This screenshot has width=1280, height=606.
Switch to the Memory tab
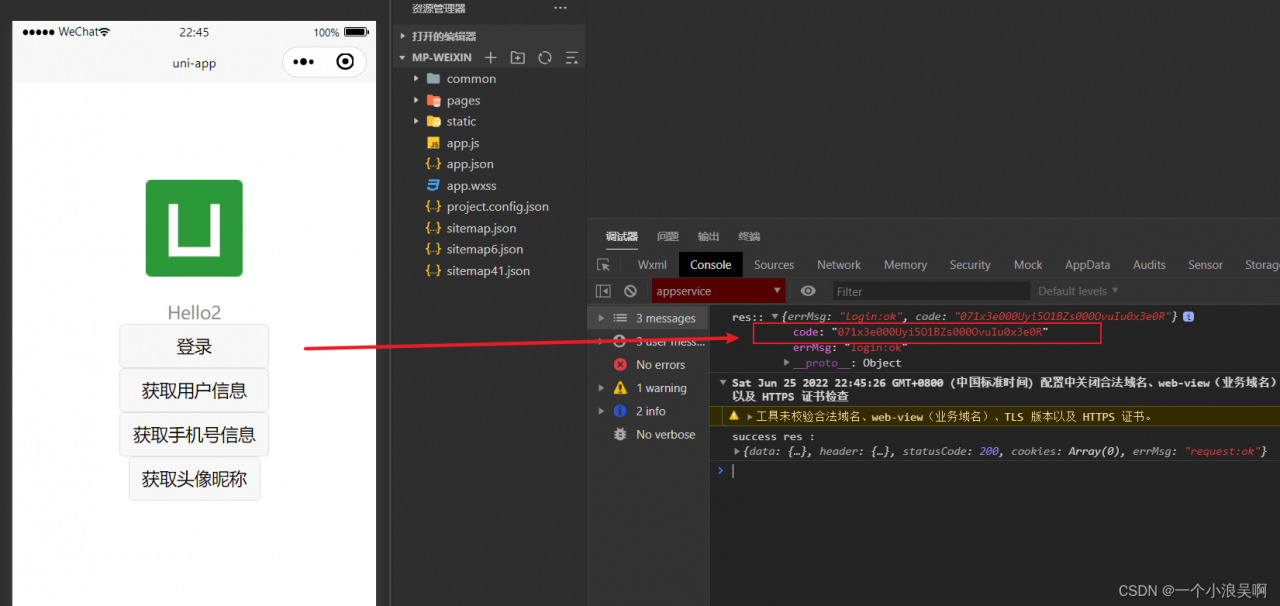[x=905, y=265]
